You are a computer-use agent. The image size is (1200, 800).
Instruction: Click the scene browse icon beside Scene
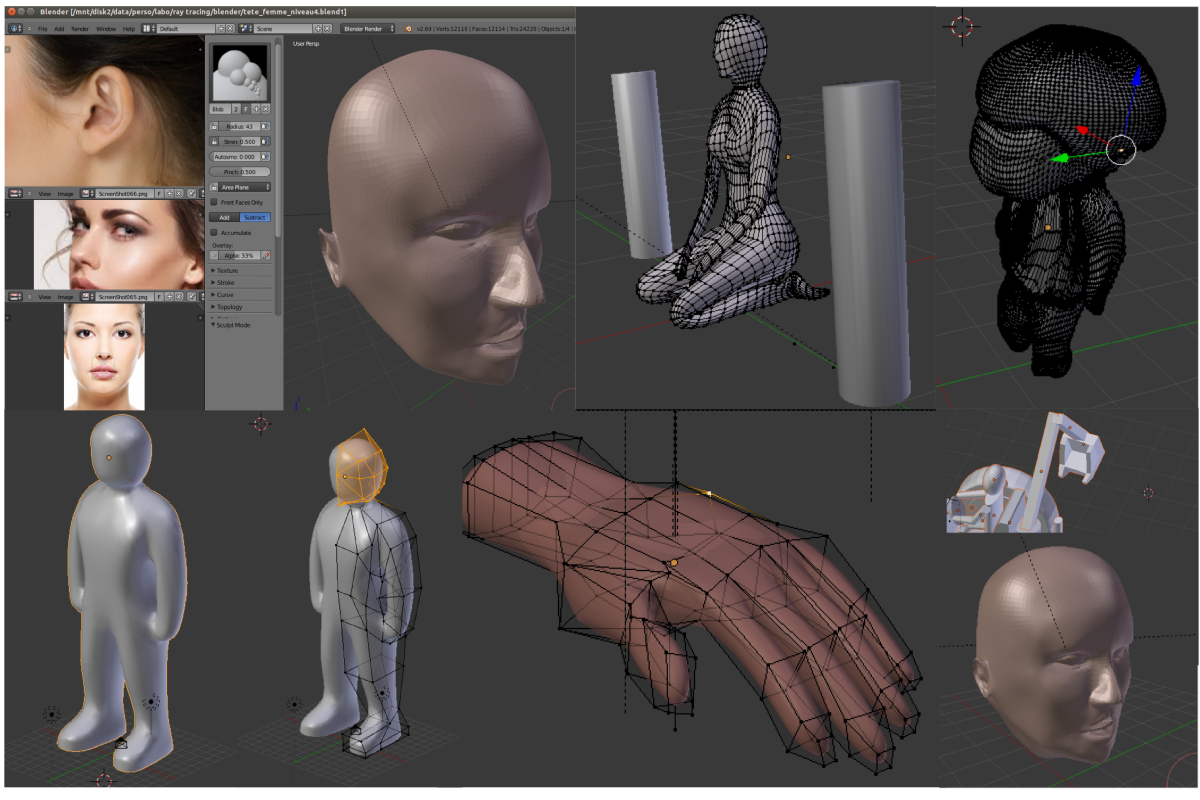tap(244, 29)
